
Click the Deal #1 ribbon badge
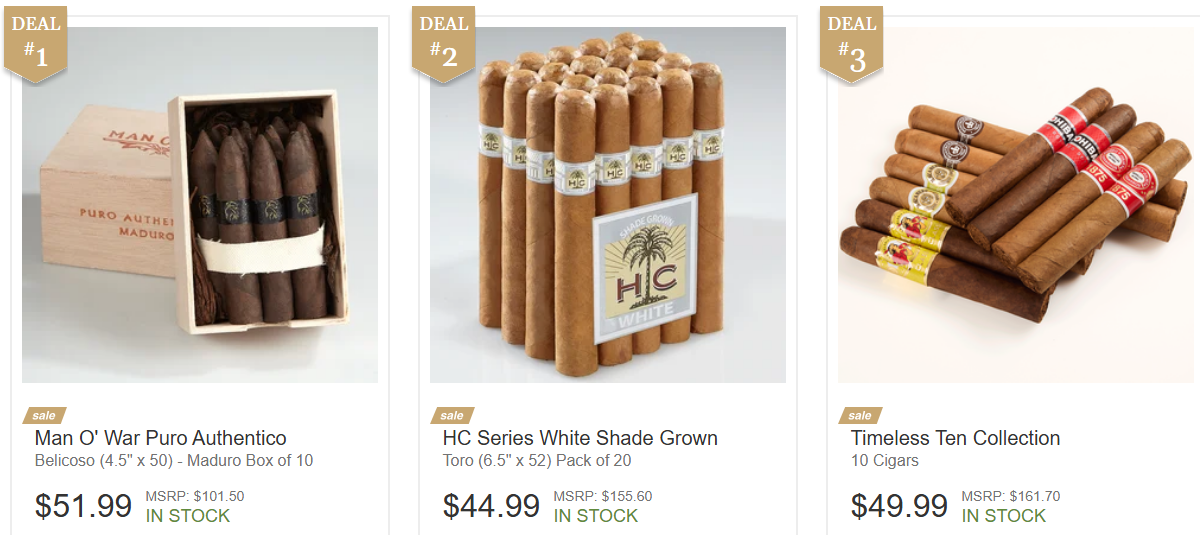point(35,40)
